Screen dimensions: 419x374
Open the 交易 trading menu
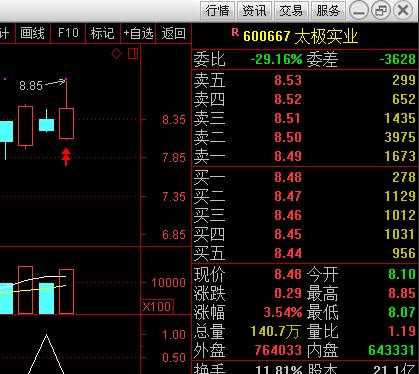click(x=291, y=10)
